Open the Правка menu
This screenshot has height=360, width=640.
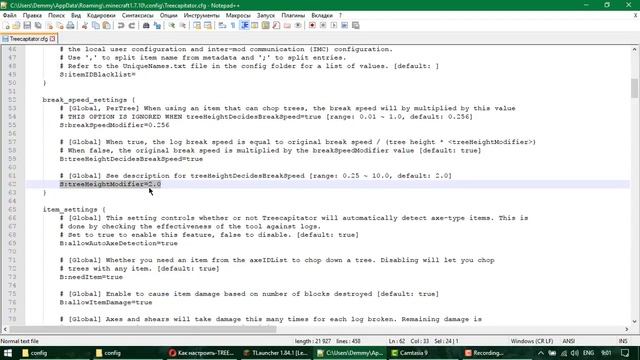(x=32, y=15)
